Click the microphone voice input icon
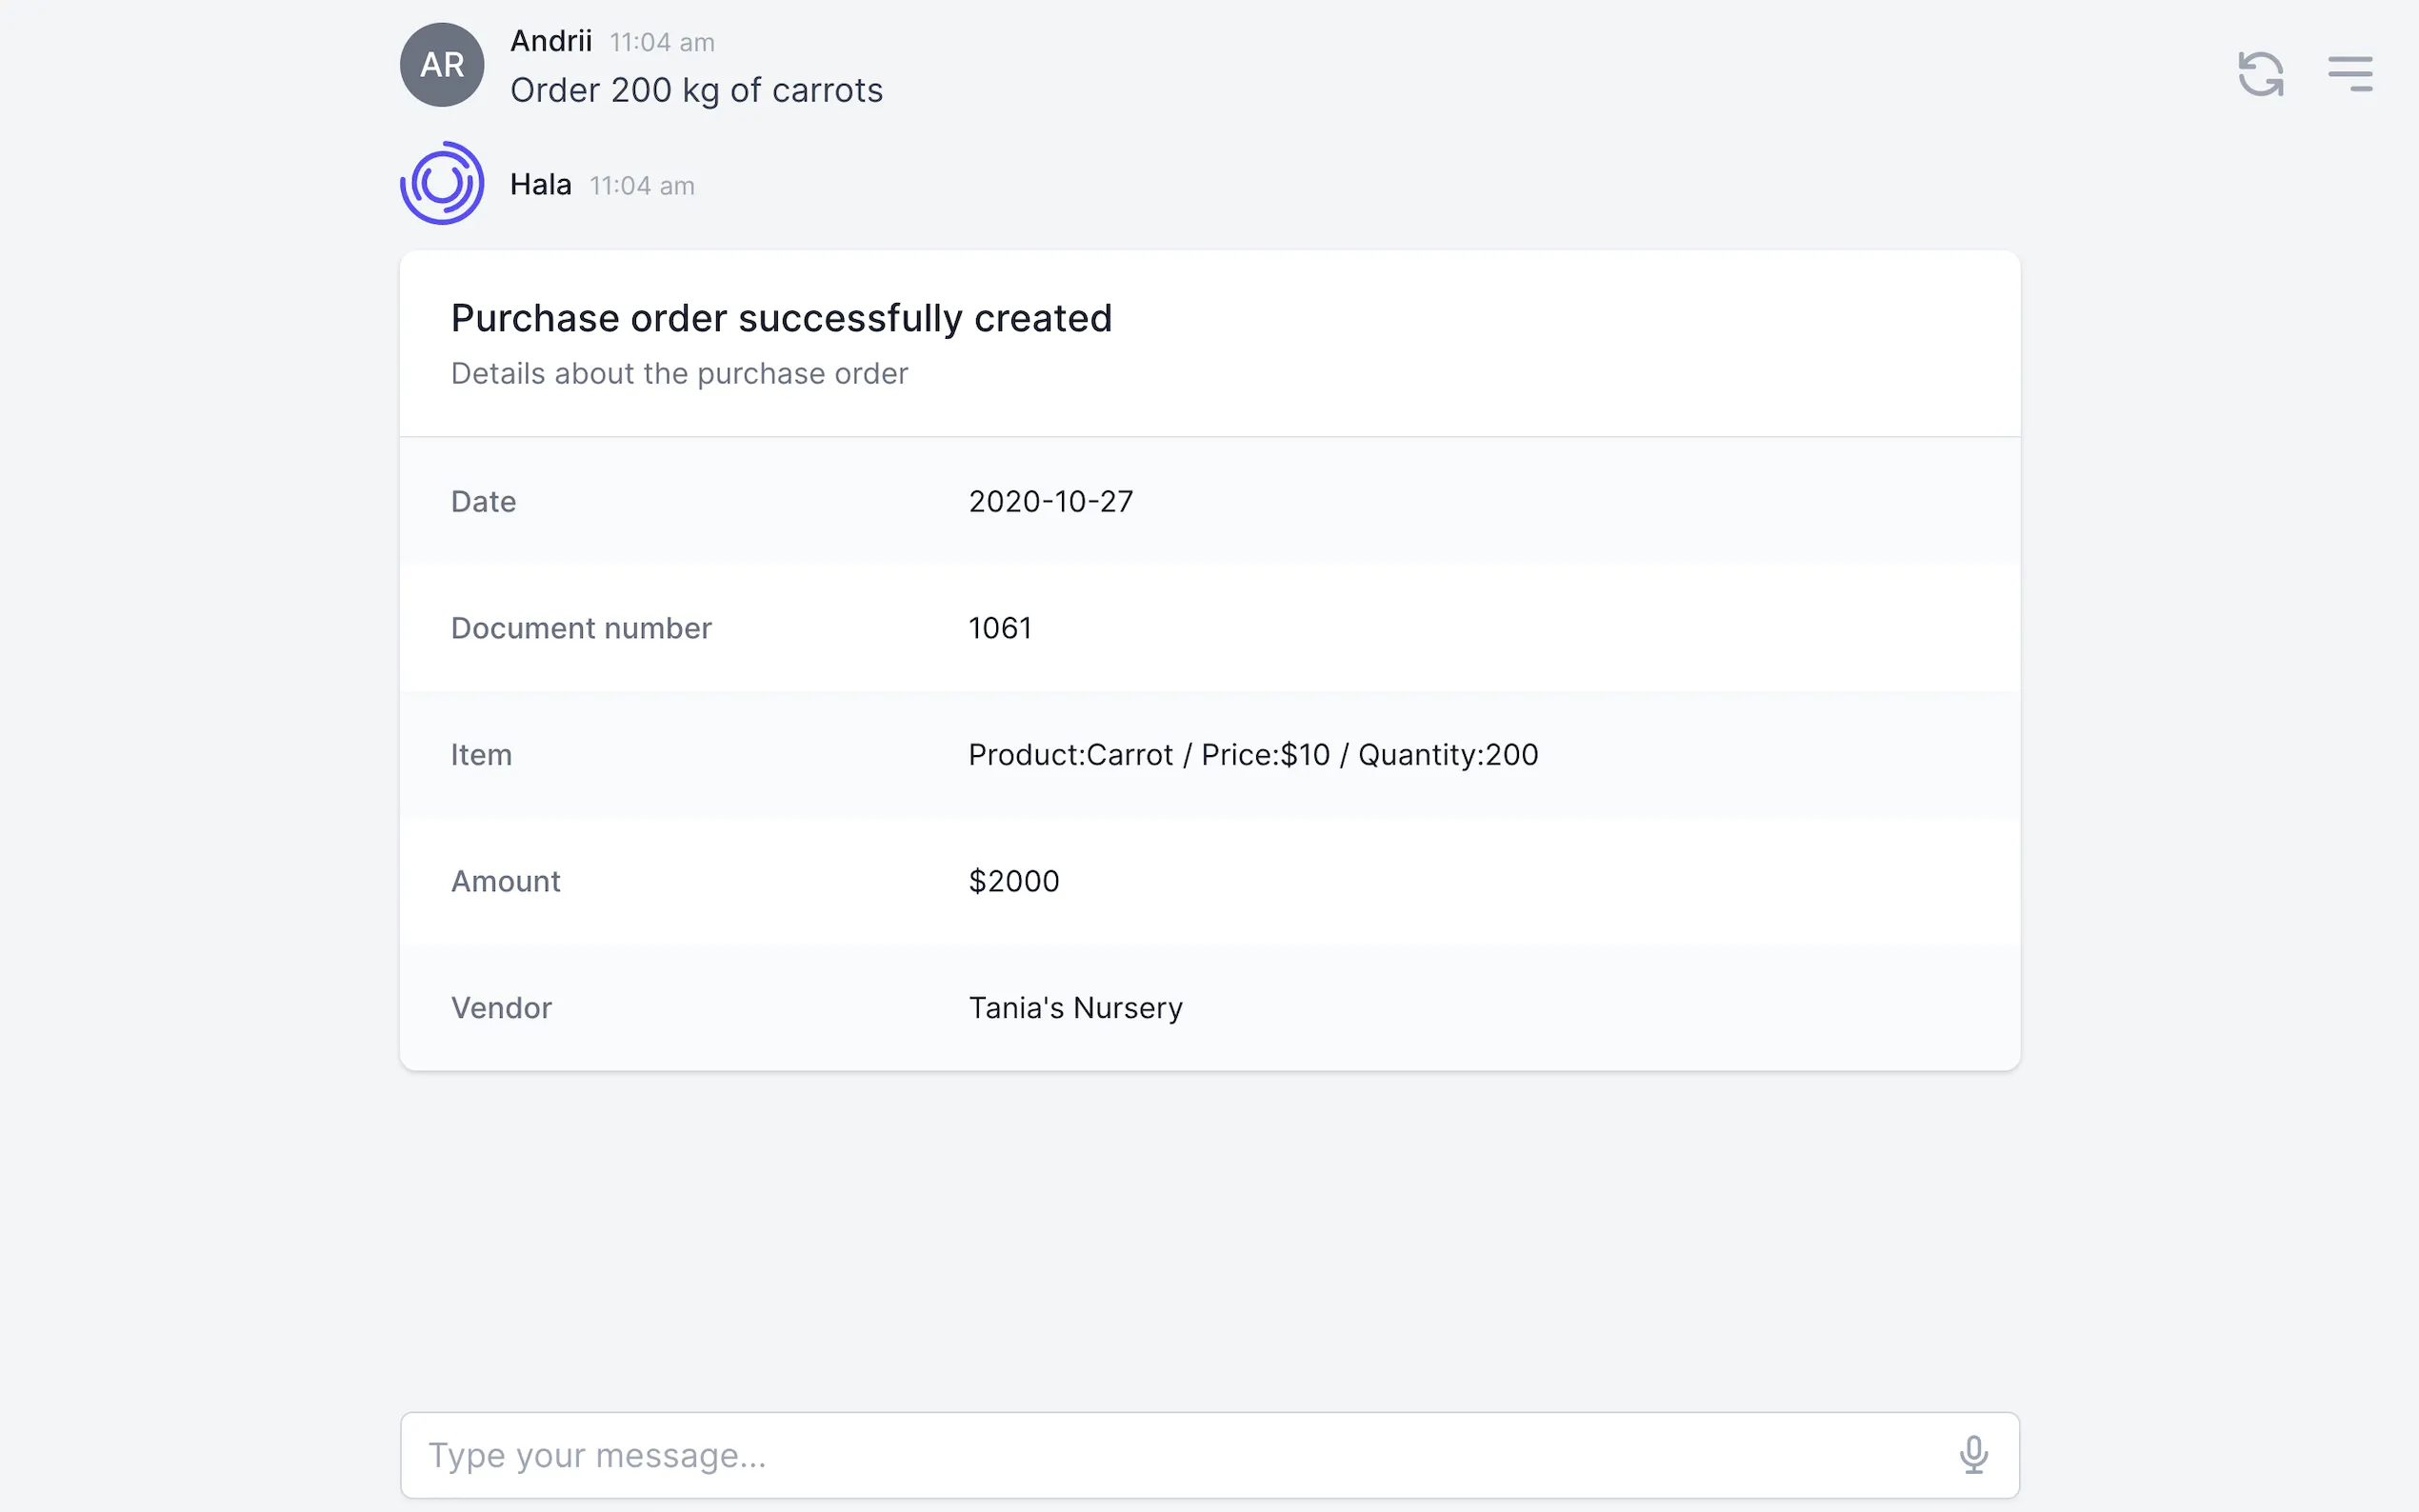2419x1512 pixels. pyautogui.click(x=1972, y=1455)
